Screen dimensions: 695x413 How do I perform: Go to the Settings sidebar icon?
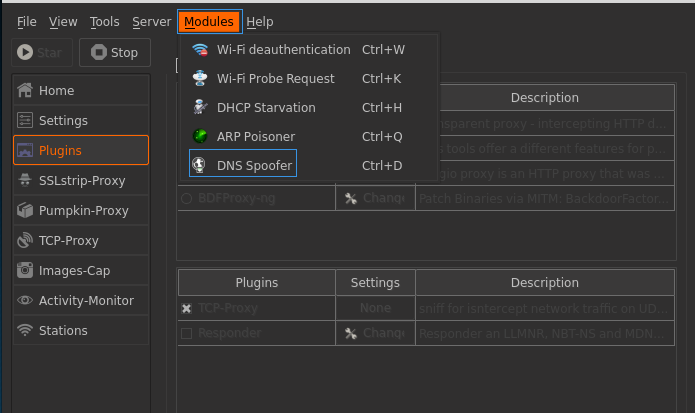pos(25,121)
